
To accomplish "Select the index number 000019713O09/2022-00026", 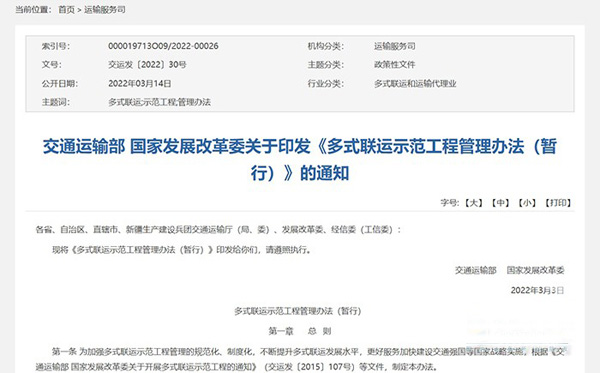I will (163, 46).
